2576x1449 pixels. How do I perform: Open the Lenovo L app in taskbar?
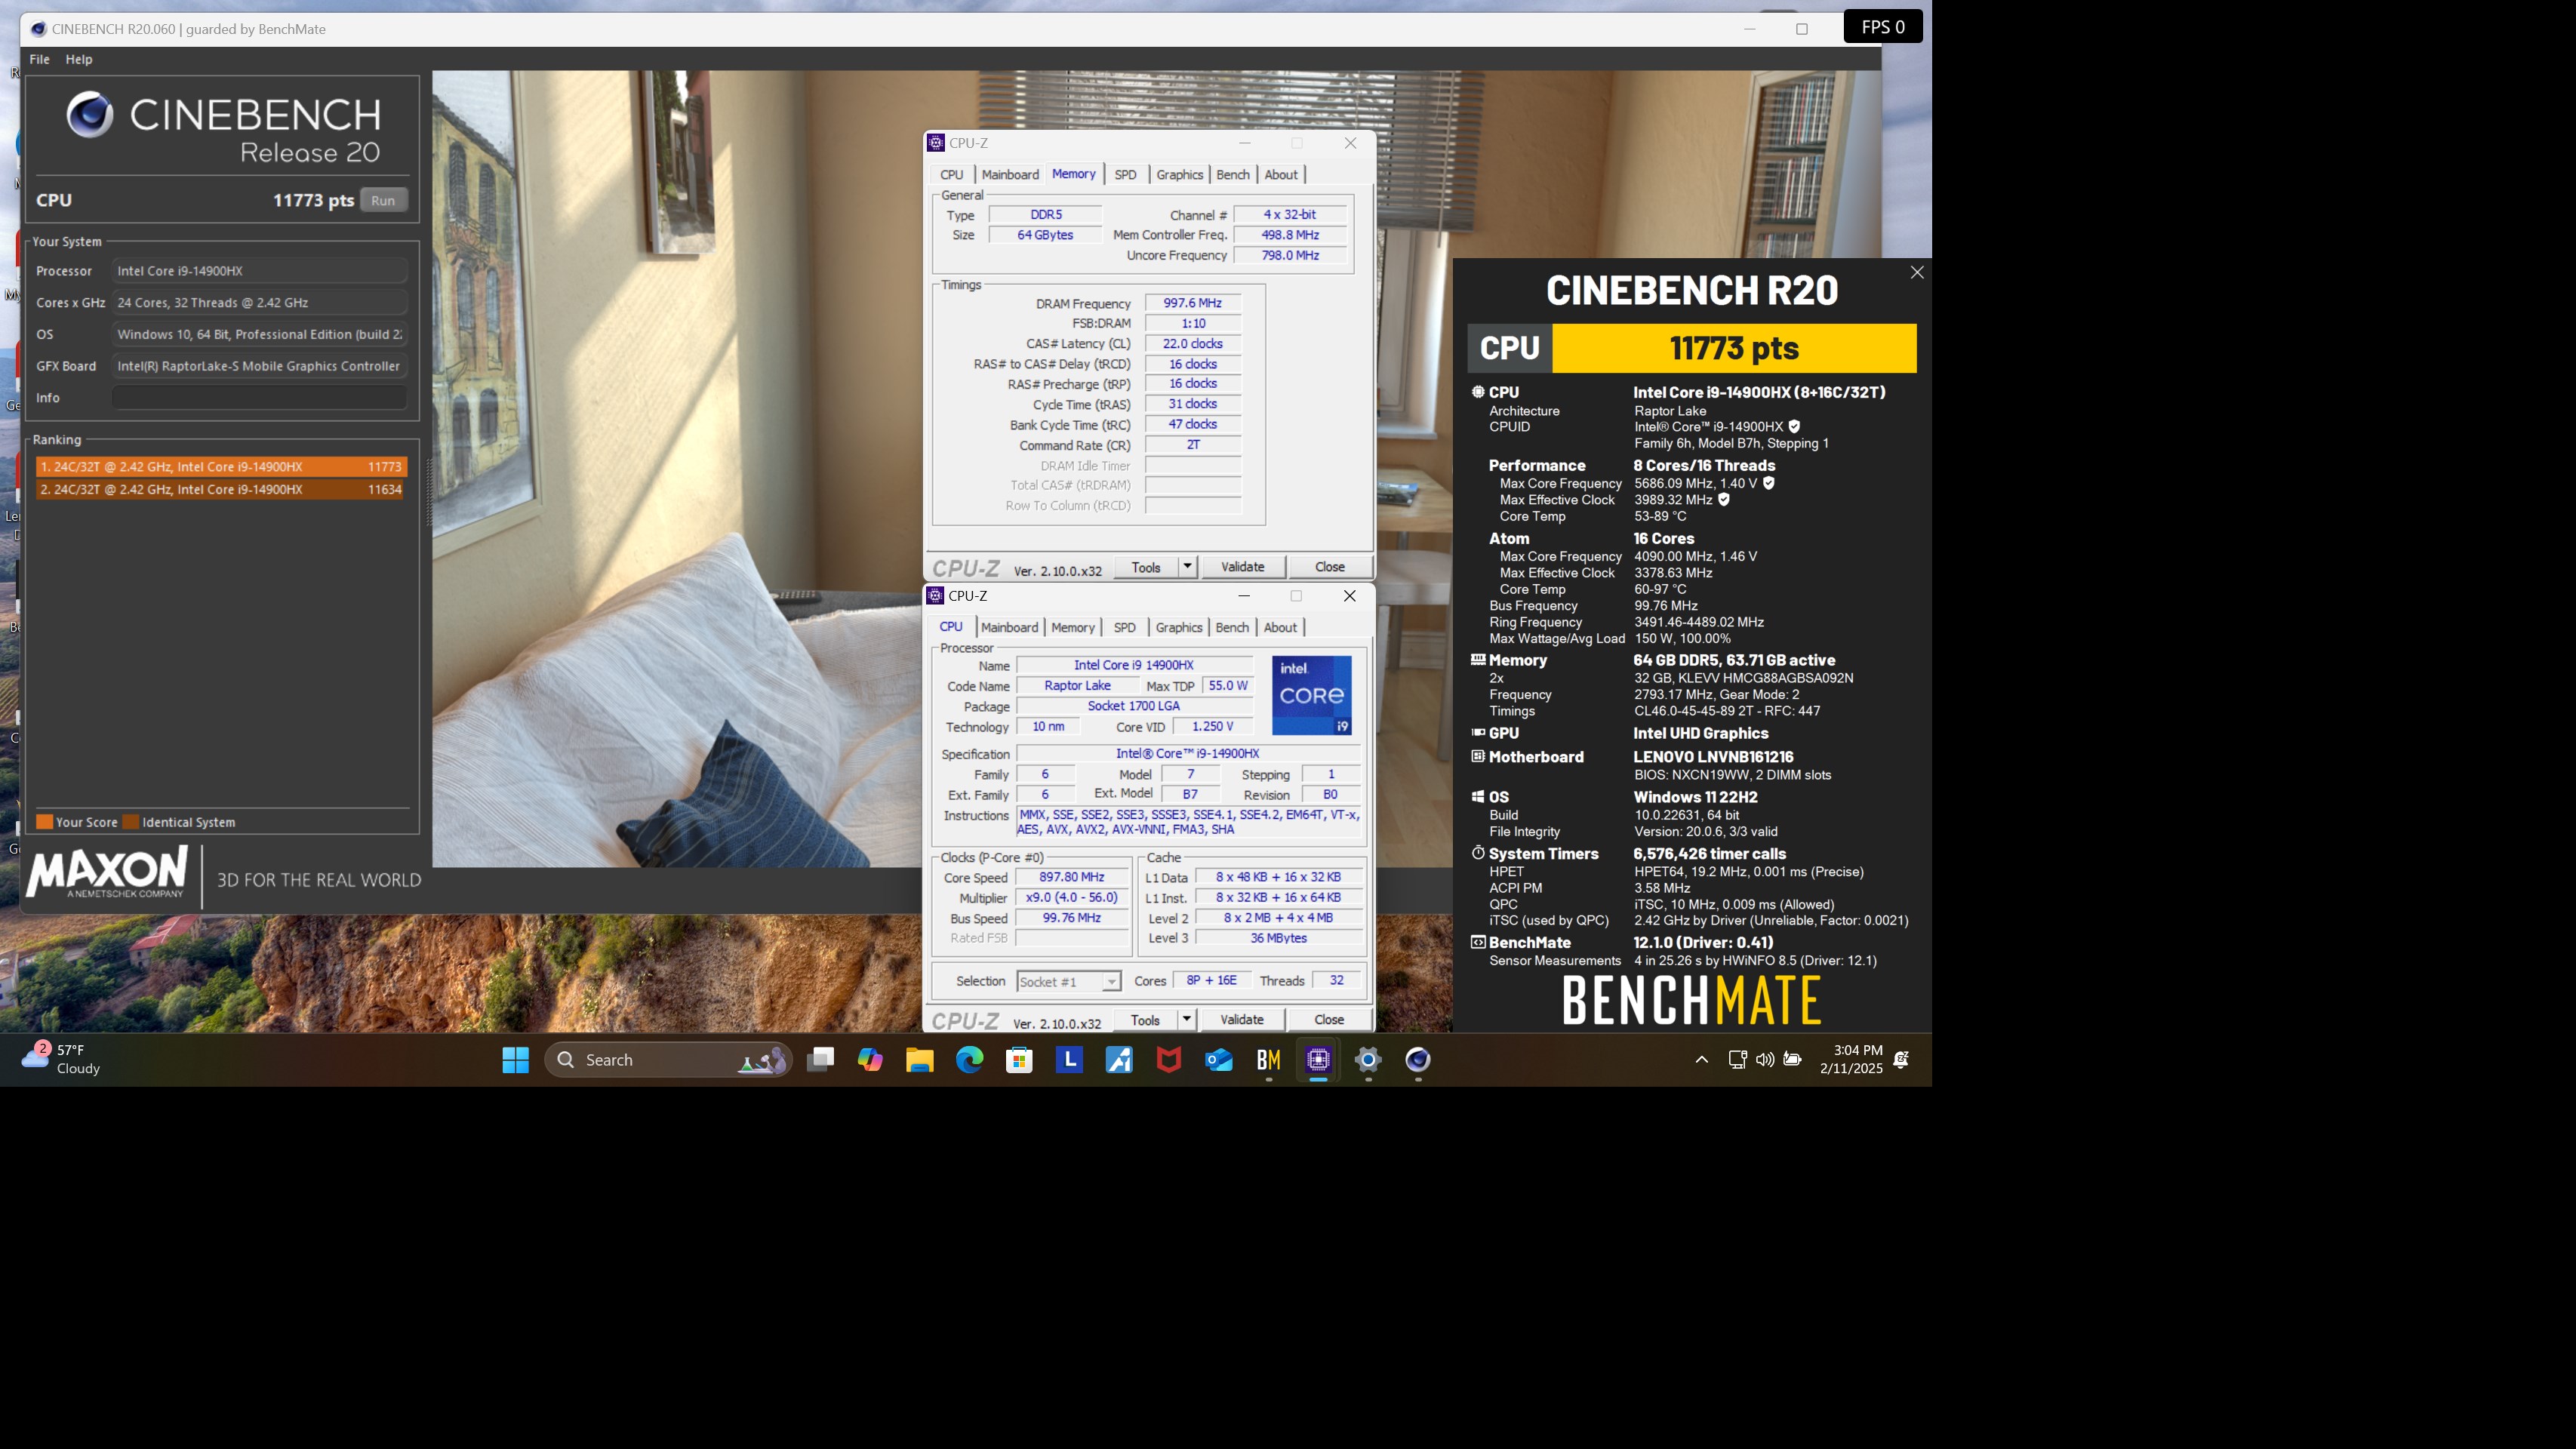[1069, 1060]
